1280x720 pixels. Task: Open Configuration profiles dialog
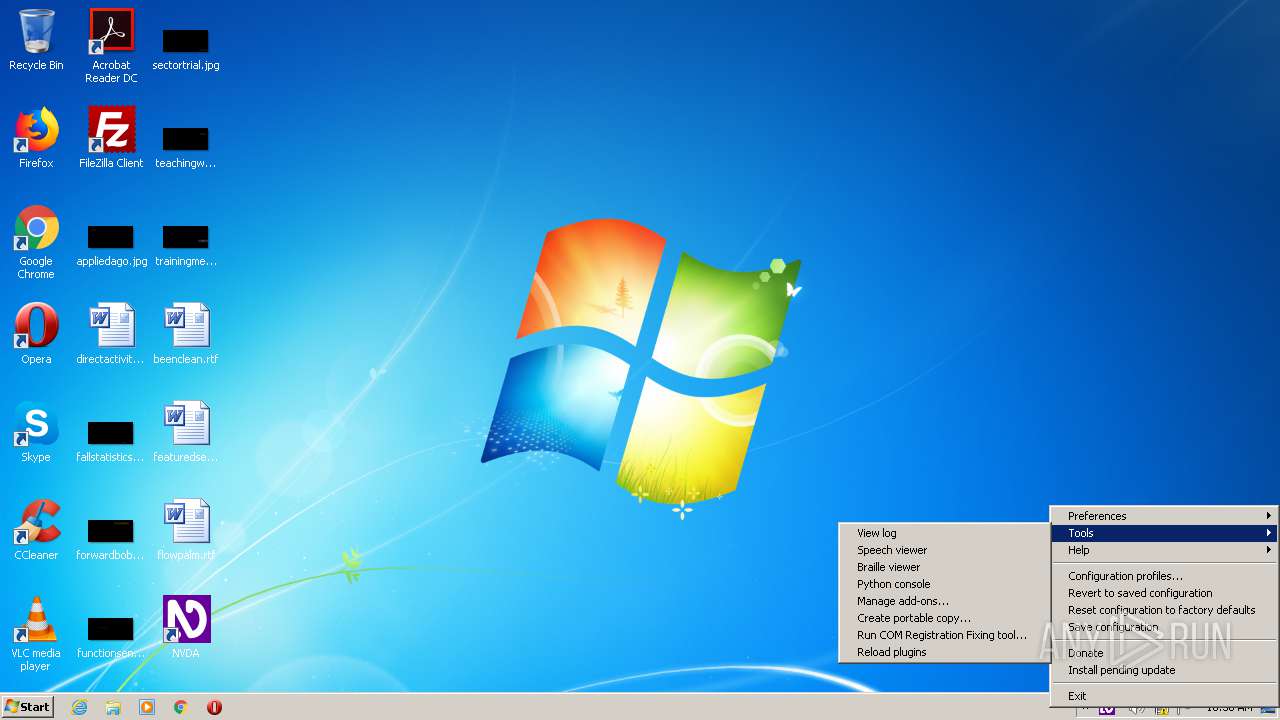1164,576
